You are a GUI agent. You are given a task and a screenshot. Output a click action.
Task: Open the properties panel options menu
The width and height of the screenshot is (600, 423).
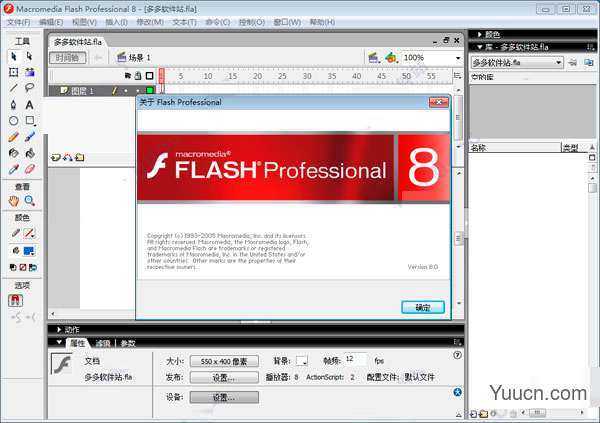(457, 341)
